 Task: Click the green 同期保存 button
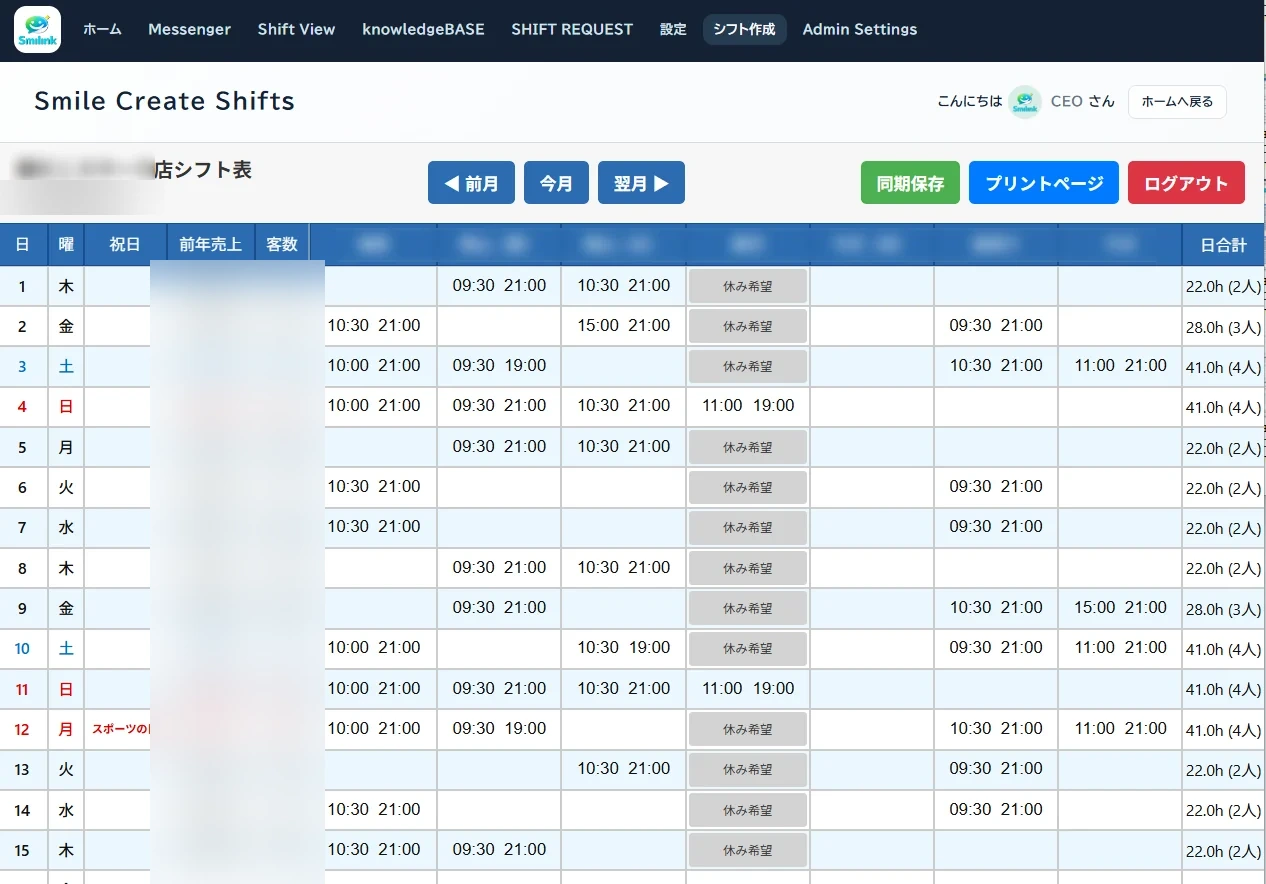[x=910, y=183]
